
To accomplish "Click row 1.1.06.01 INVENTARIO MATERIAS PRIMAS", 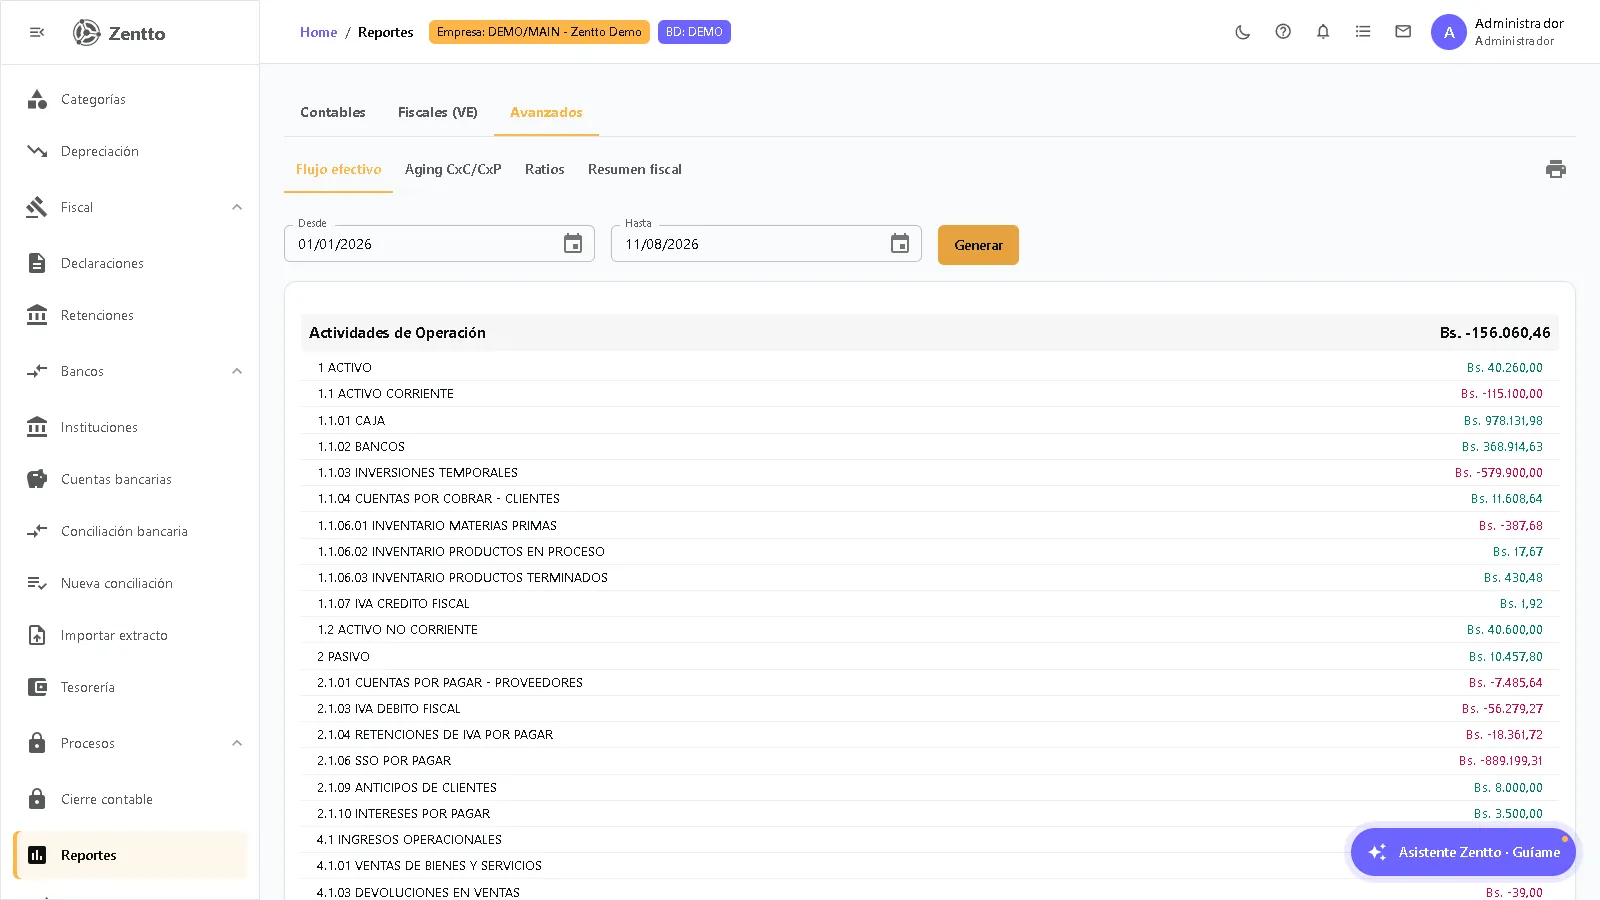I will tap(930, 526).
